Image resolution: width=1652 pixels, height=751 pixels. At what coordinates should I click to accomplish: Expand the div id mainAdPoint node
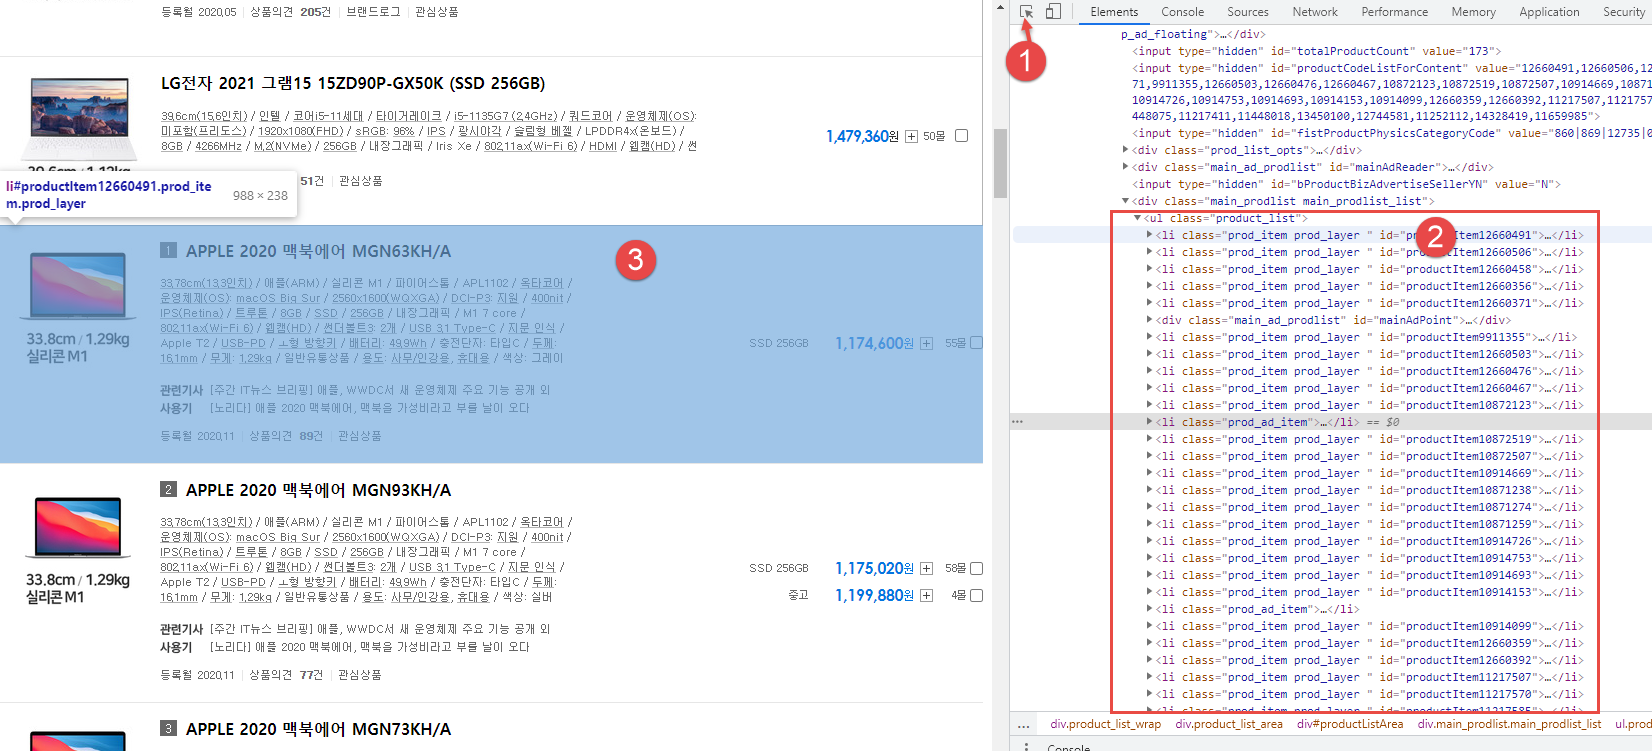pos(1149,320)
